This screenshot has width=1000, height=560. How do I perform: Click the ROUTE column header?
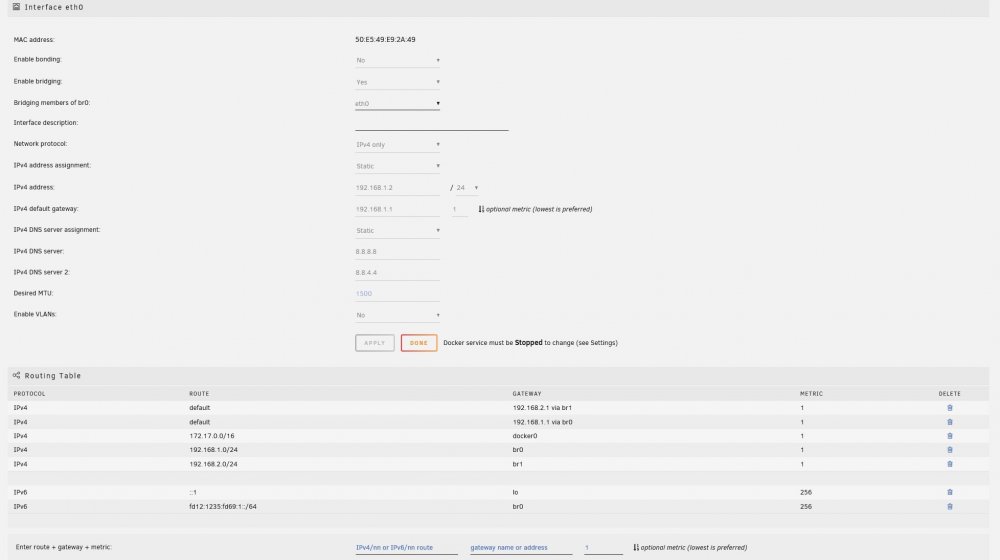(199, 394)
